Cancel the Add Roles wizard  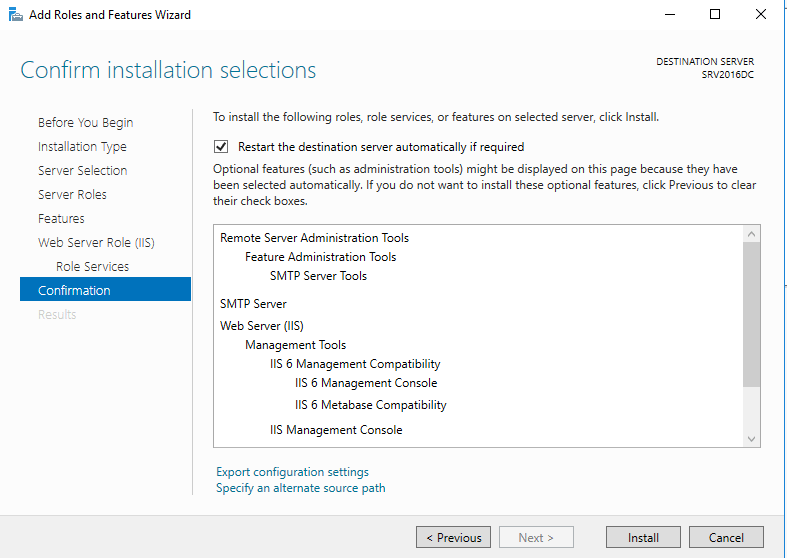726,537
